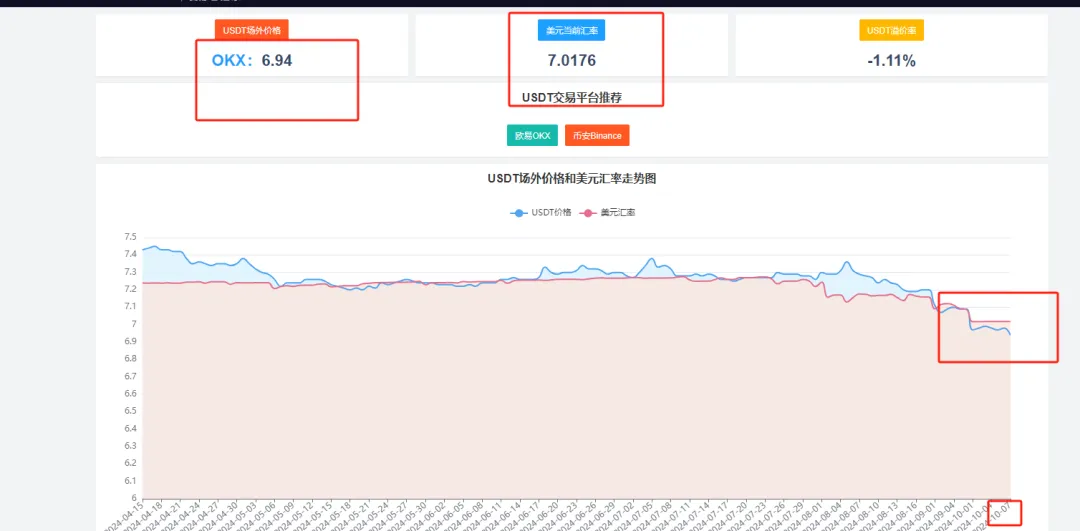This screenshot has width=1080, height=531.
Task: Open the 币安Binance platform button
Action: pyautogui.click(x=596, y=136)
